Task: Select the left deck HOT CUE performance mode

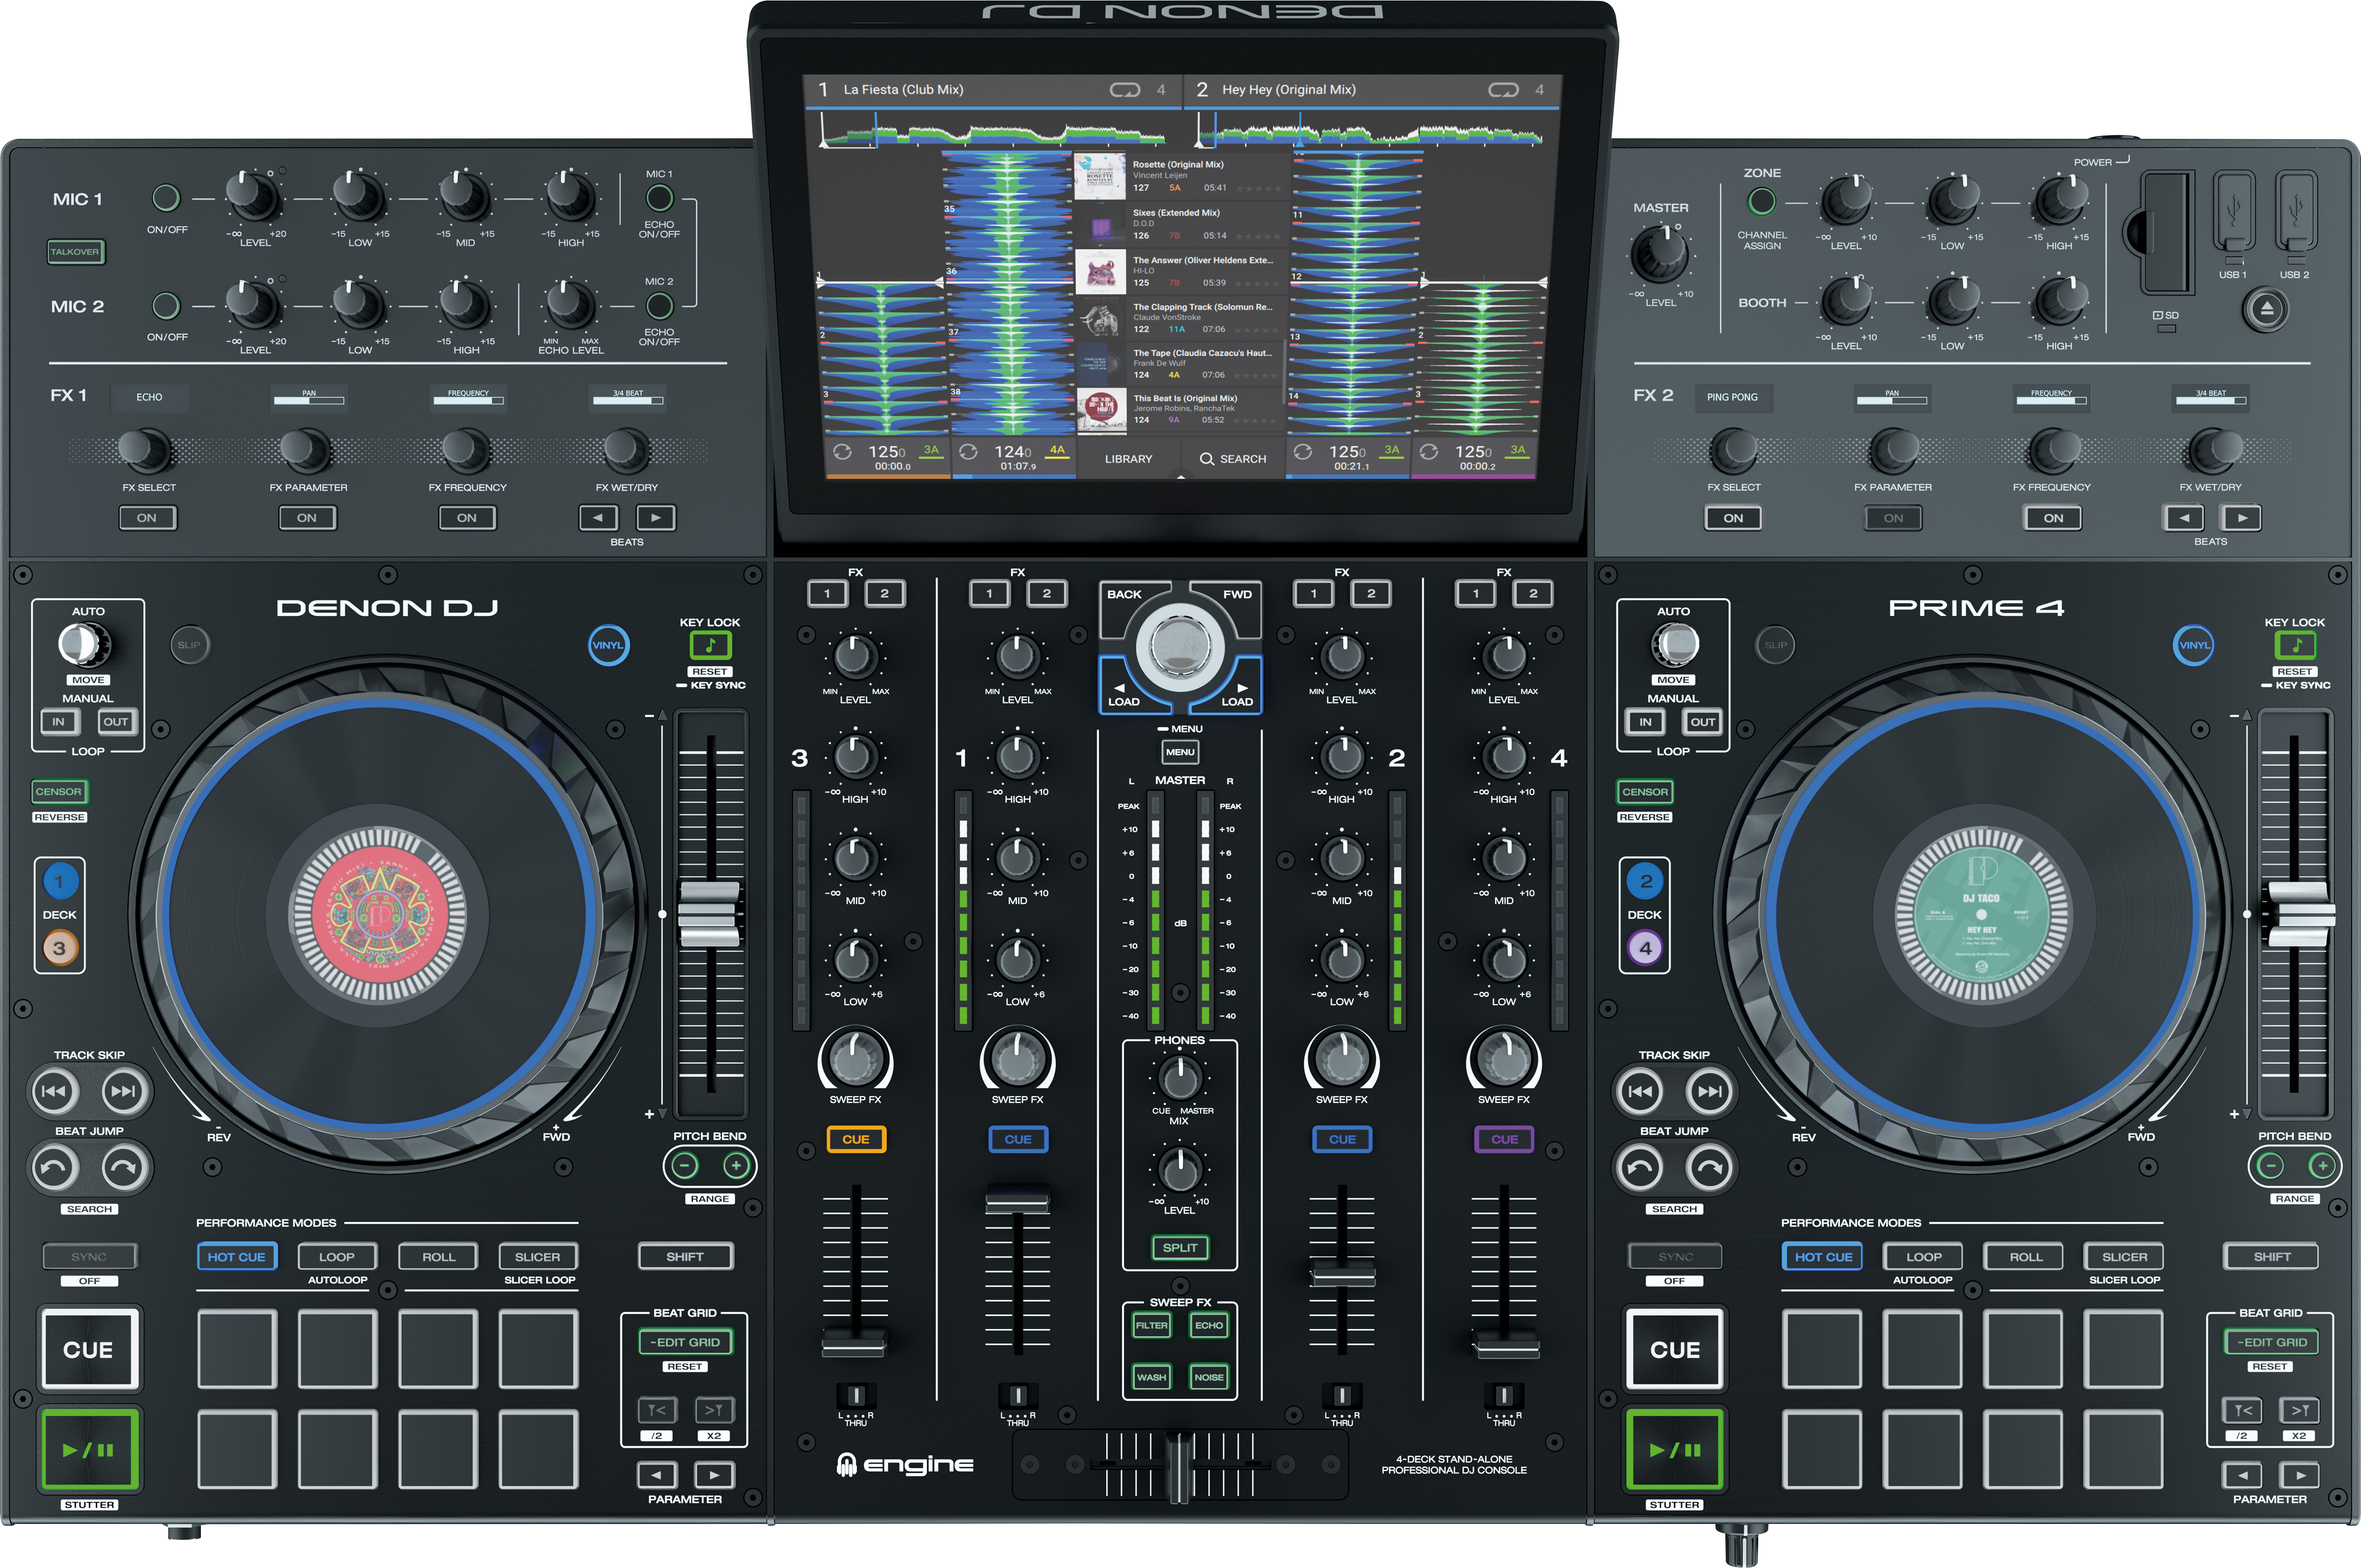Action: [237, 1257]
